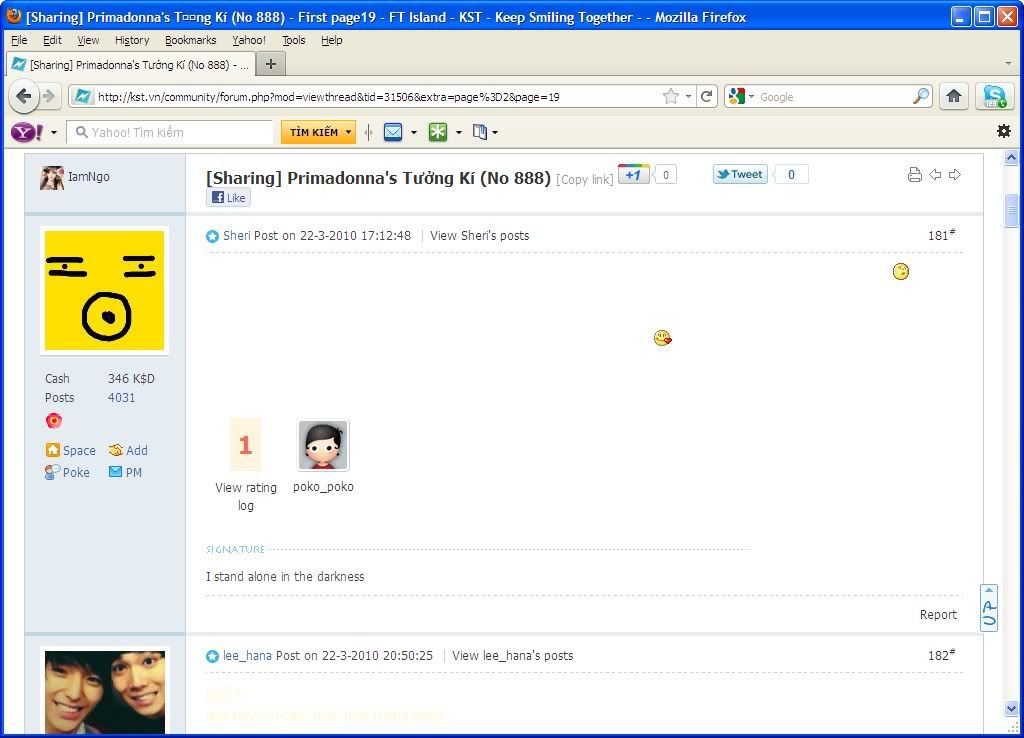Viewport: 1024px width, 738px height.
Task: Click the site favicon in the address bar
Action: coord(82,97)
